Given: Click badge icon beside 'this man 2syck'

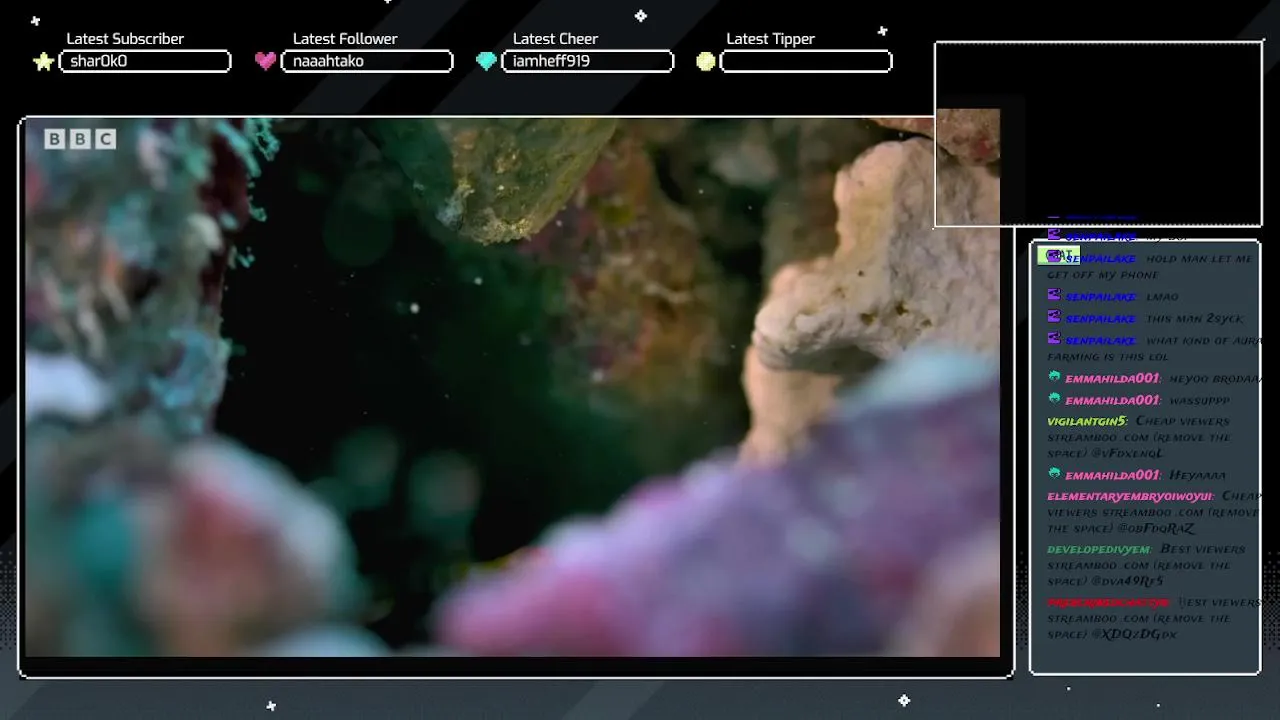Looking at the screenshot, I should point(1054,317).
